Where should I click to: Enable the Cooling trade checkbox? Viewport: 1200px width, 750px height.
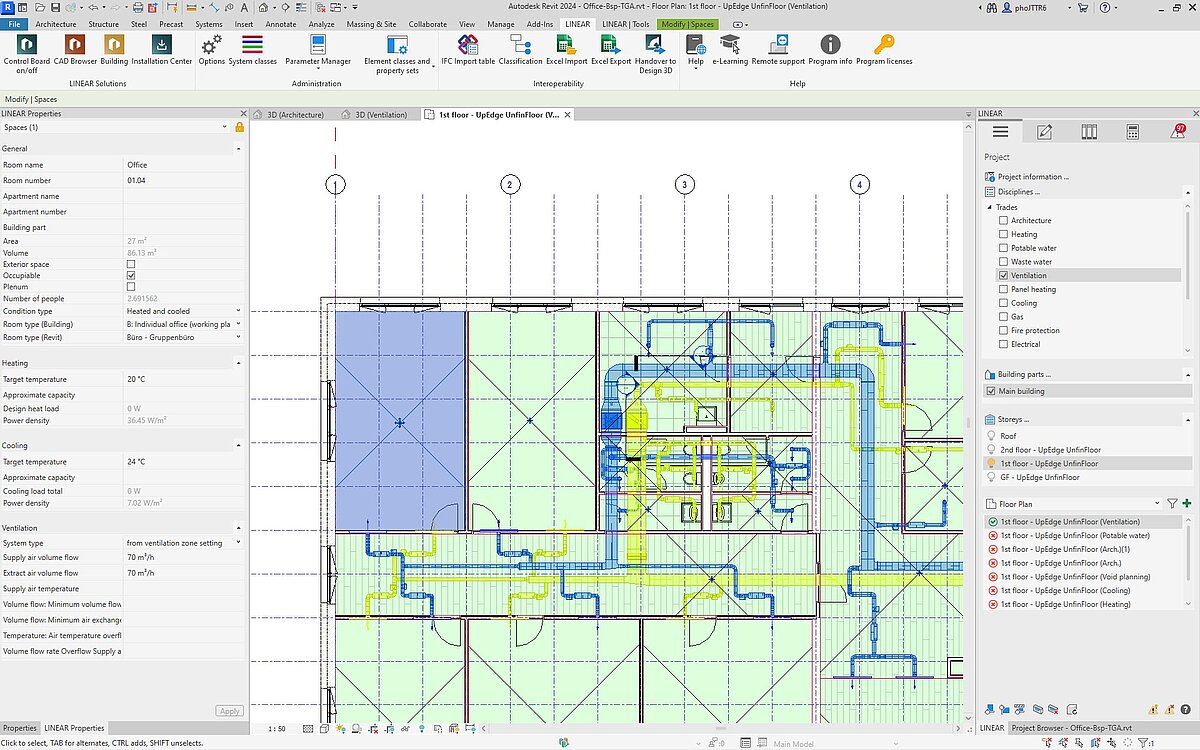point(1003,303)
